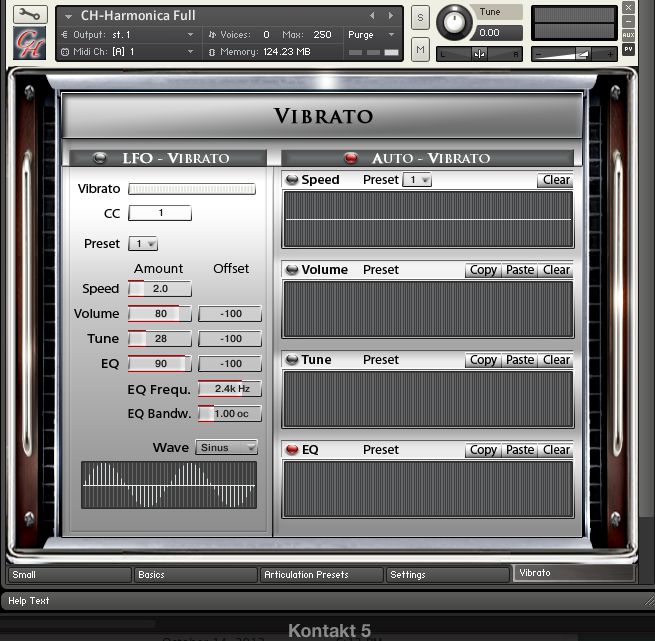655x641 pixels.
Task: Toggle Auto-Vibrato Speed LED
Action: 292,180
